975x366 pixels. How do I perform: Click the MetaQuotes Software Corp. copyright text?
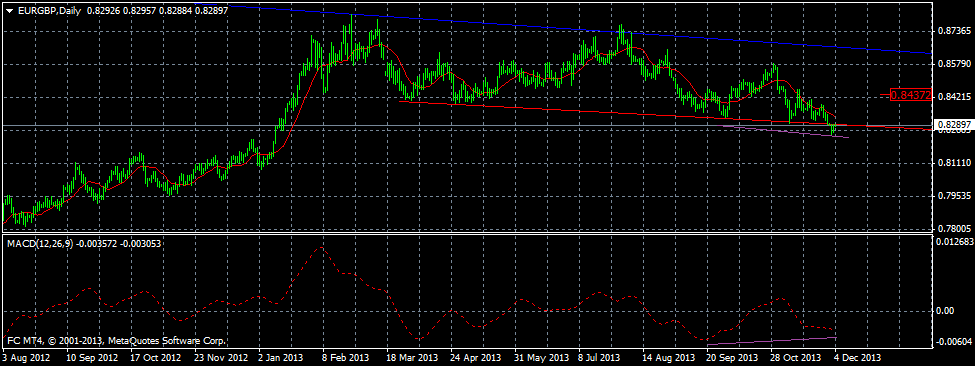click(167, 341)
